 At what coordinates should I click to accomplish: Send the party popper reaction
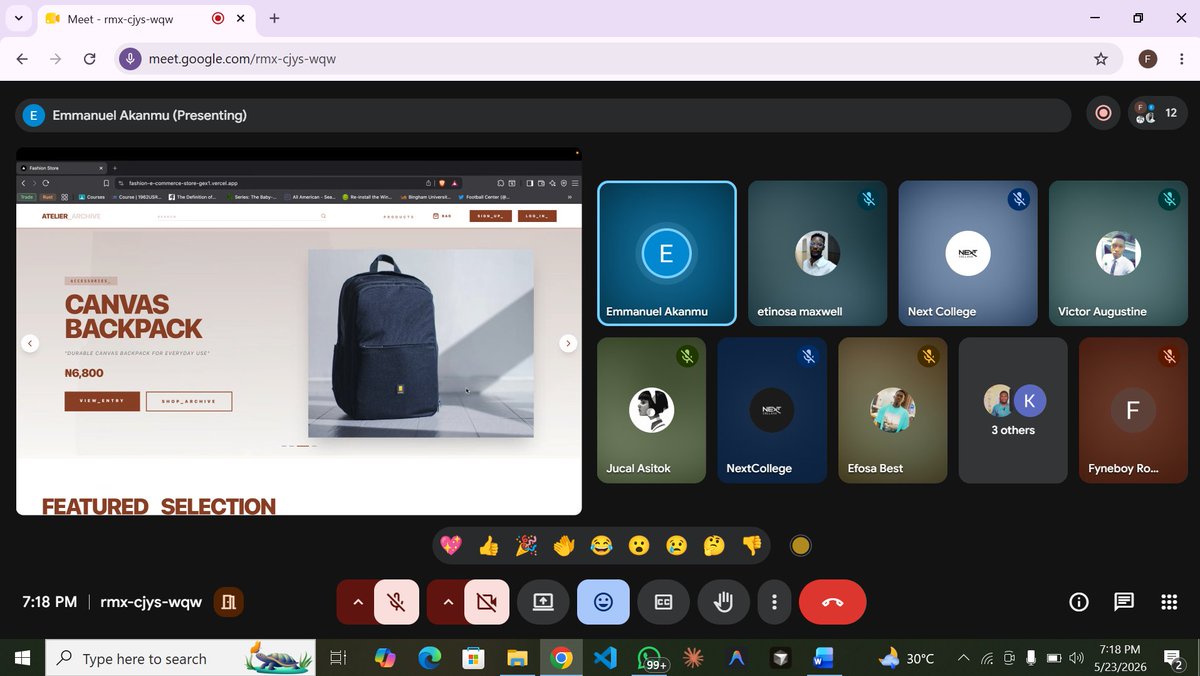[x=526, y=546]
